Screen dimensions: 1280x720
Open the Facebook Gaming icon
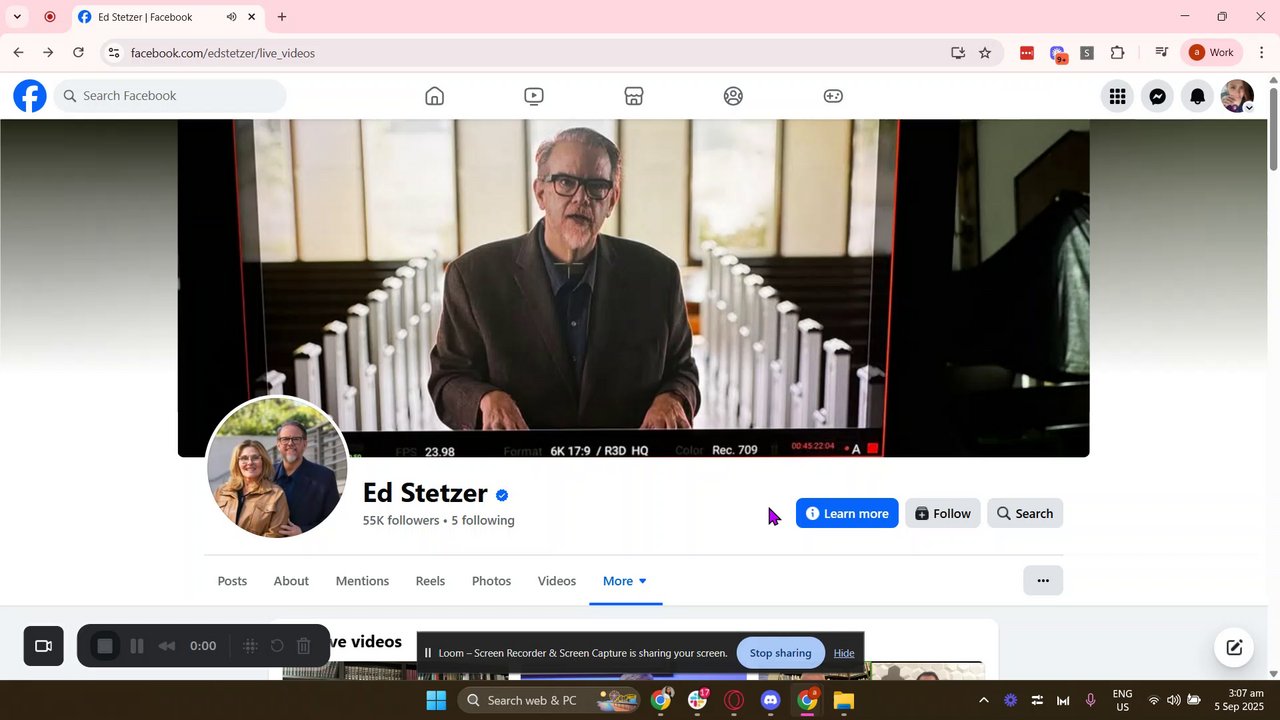pos(833,96)
